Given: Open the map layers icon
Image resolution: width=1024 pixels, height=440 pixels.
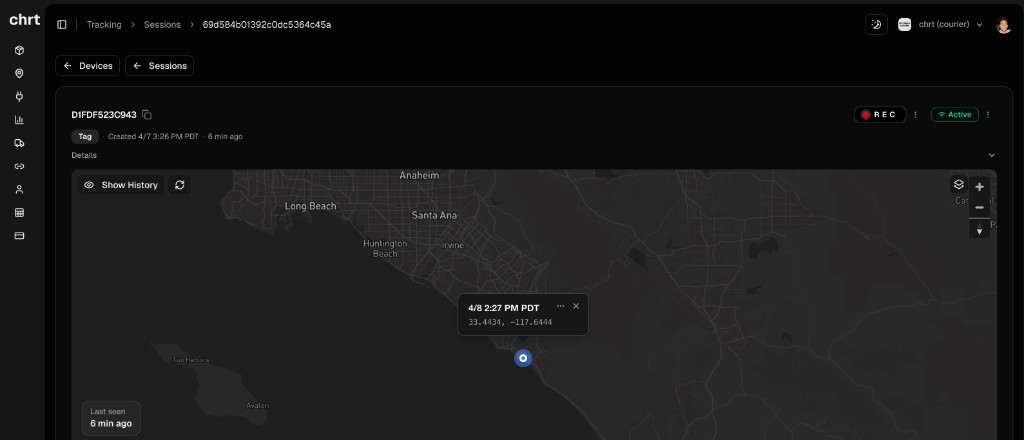Looking at the screenshot, I should tap(959, 185).
